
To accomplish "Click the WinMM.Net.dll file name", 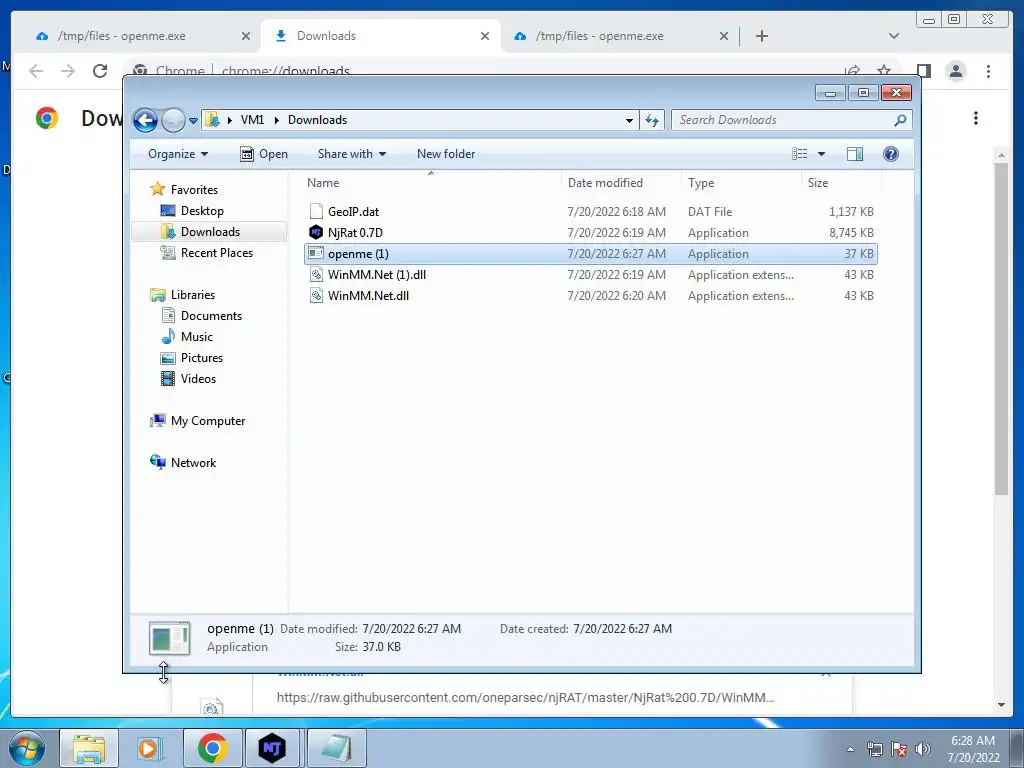I will tap(368, 296).
